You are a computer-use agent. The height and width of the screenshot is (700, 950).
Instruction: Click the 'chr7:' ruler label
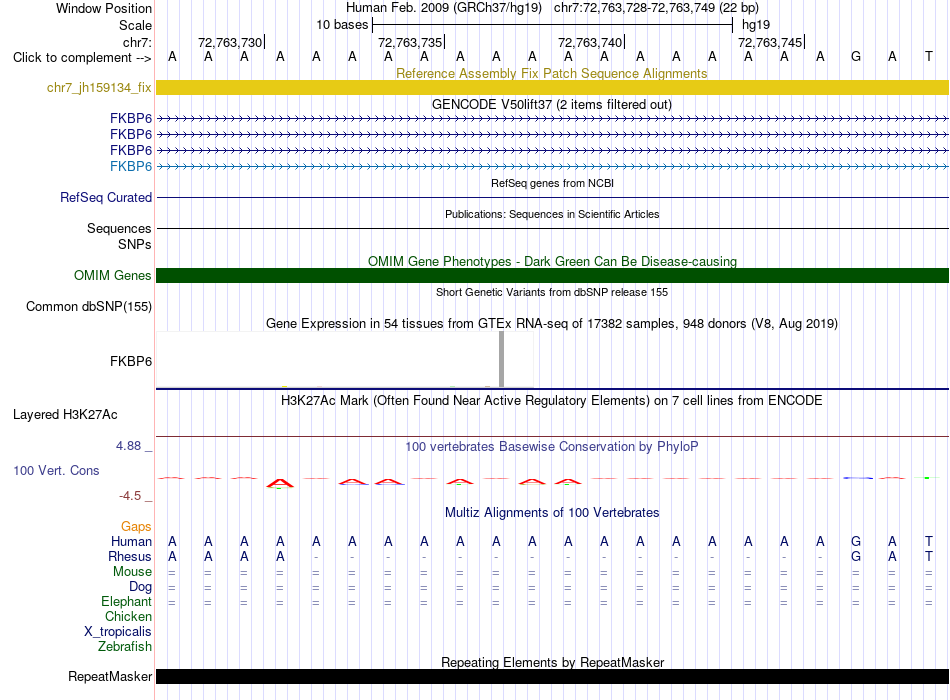[137, 42]
